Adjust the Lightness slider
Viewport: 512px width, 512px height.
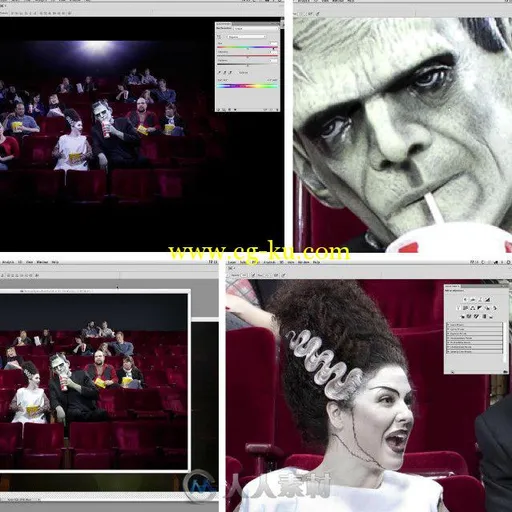pos(247,64)
